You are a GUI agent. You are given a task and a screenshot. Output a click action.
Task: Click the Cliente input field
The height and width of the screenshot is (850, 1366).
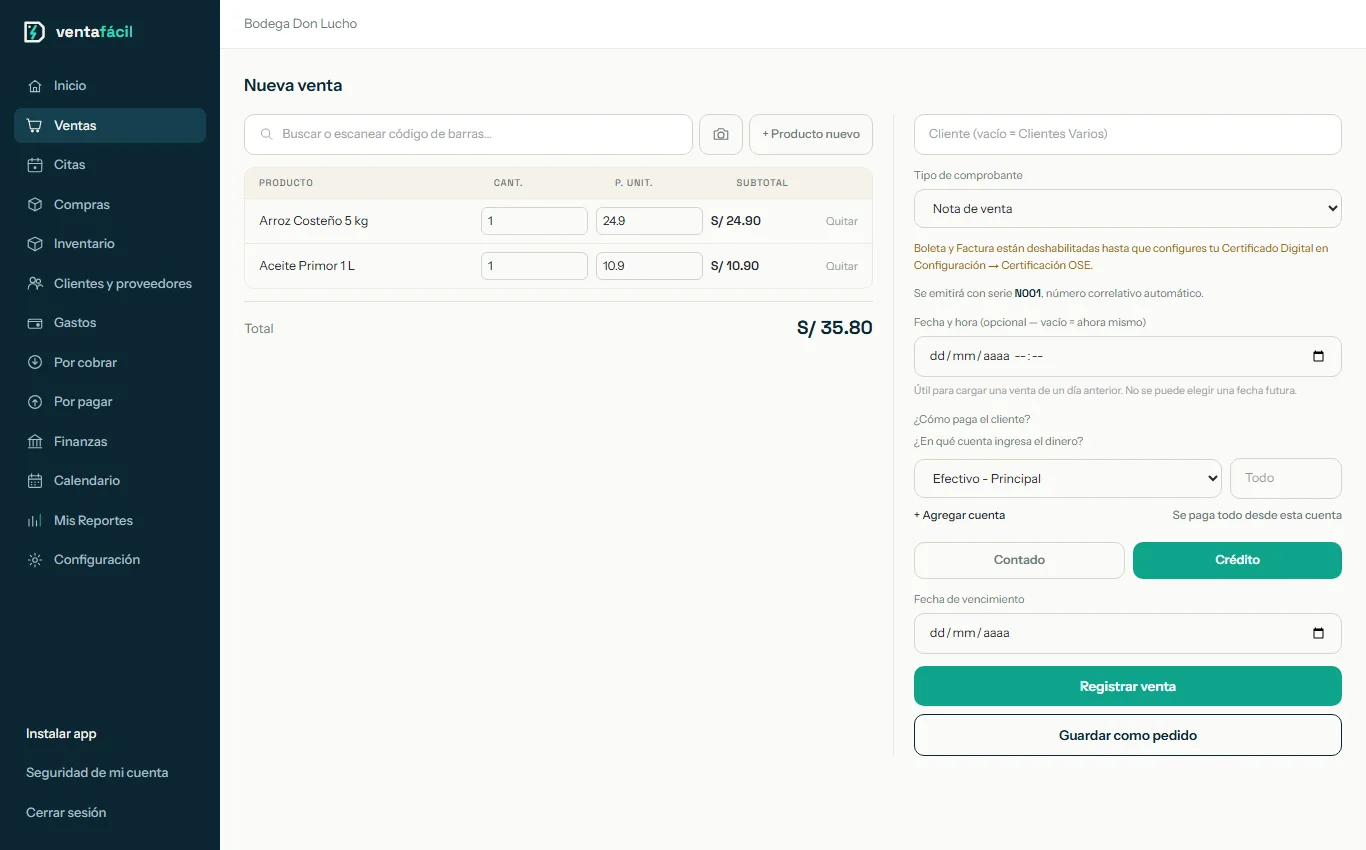pyautogui.click(x=1128, y=134)
